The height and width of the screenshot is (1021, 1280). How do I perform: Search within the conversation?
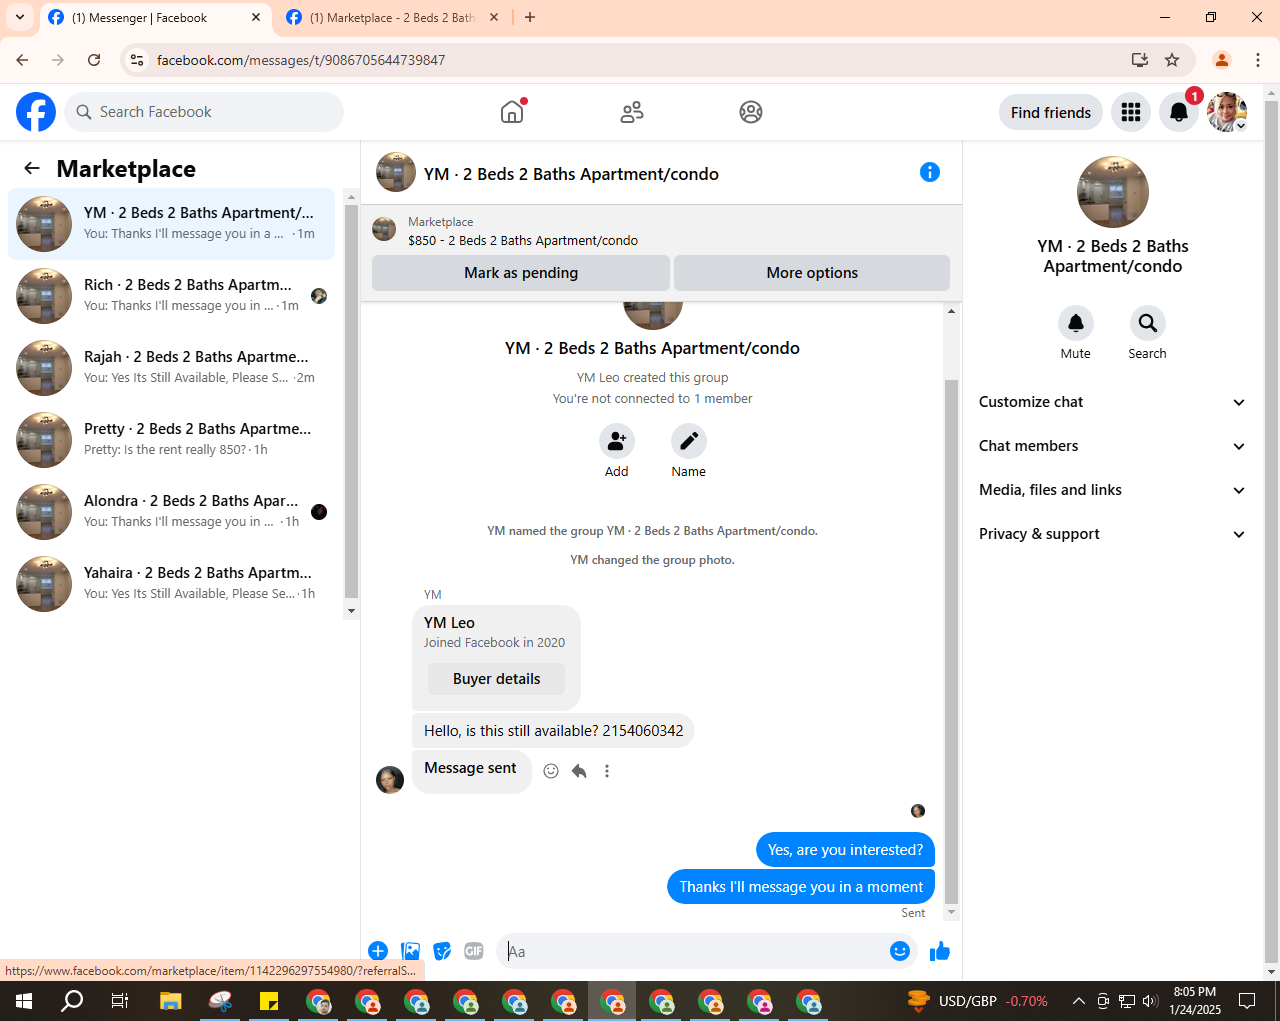pos(1148,323)
